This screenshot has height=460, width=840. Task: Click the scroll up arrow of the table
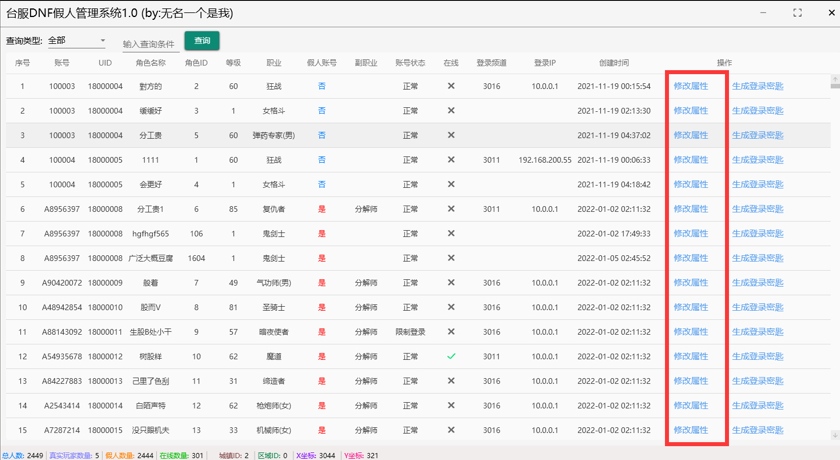point(835,79)
